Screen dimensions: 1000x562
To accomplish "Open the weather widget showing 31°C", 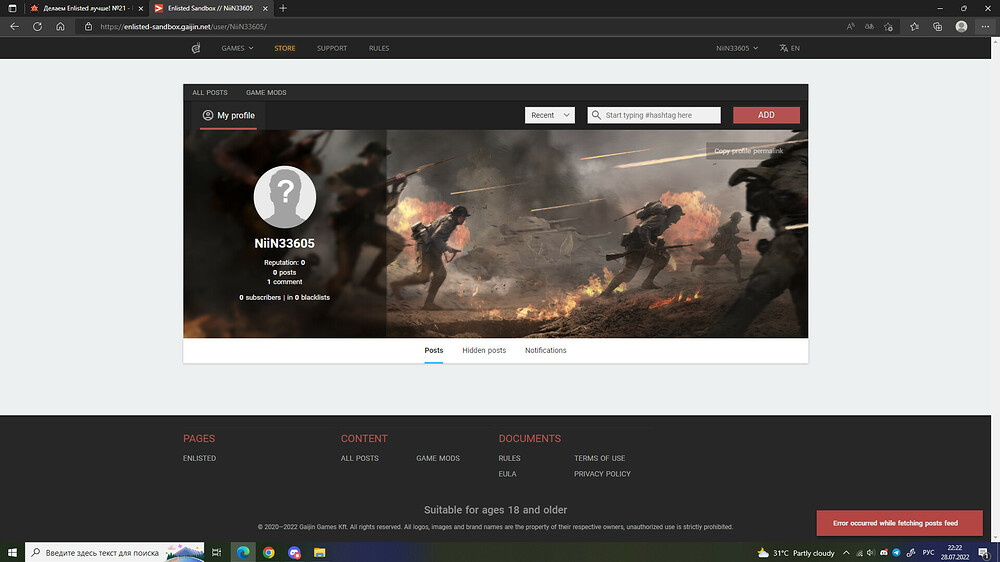I will pos(796,553).
